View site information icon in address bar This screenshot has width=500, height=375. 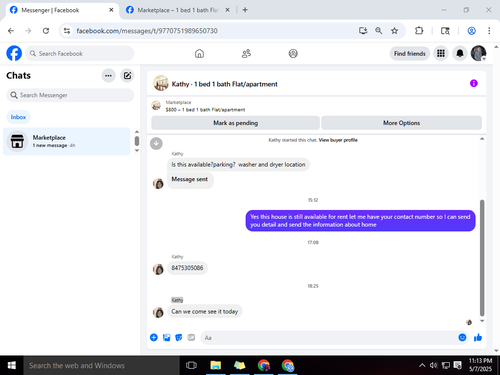67,31
